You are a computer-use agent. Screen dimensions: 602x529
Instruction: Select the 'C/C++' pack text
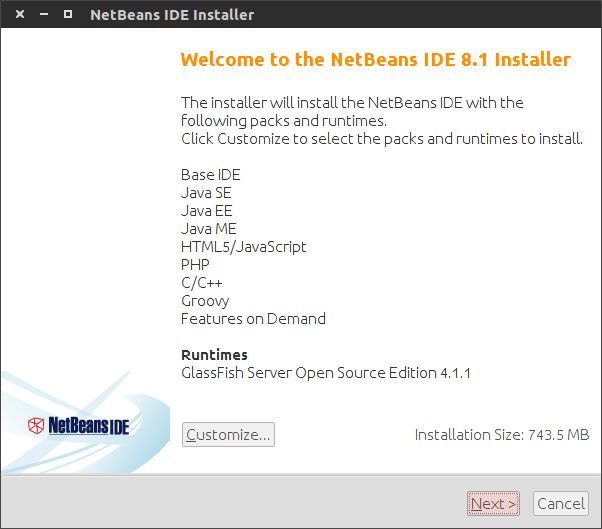pyautogui.click(x=202, y=283)
